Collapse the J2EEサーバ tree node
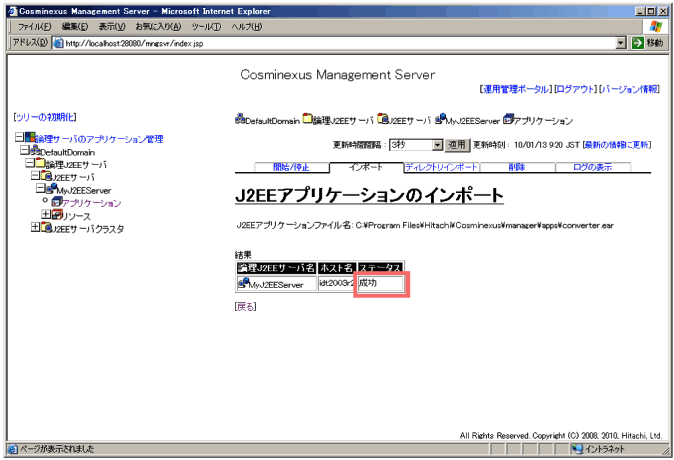674x460 pixels. [x=35, y=175]
